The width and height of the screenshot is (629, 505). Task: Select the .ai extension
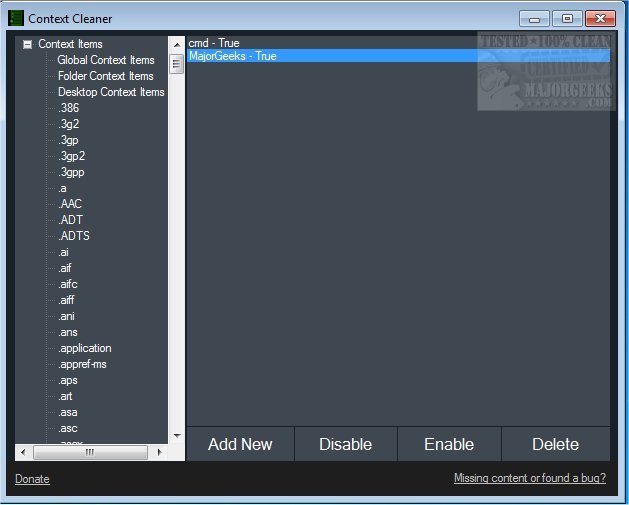63,252
